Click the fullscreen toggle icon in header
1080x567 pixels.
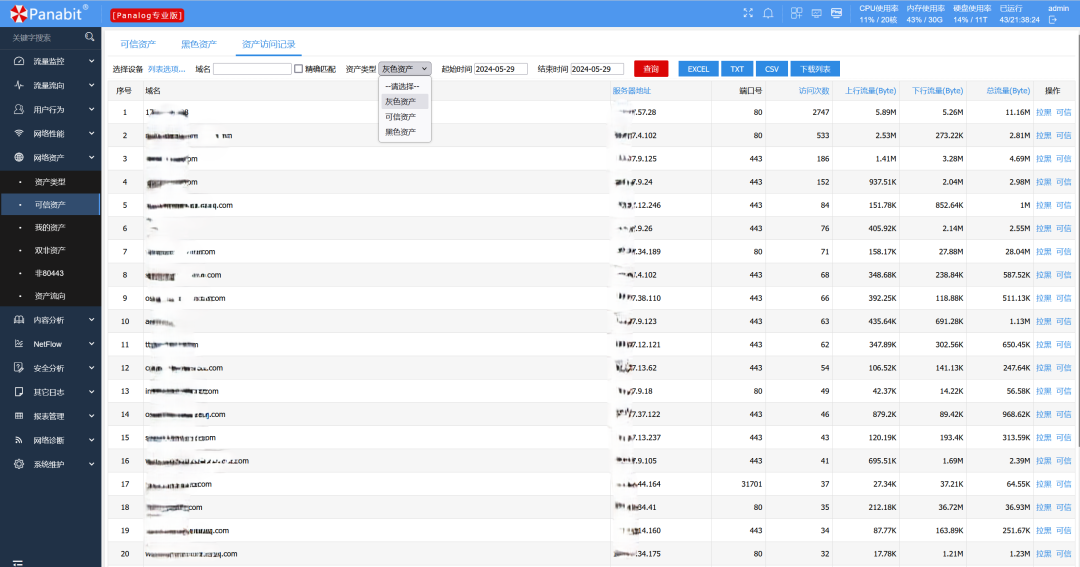(x=748, y=13)
